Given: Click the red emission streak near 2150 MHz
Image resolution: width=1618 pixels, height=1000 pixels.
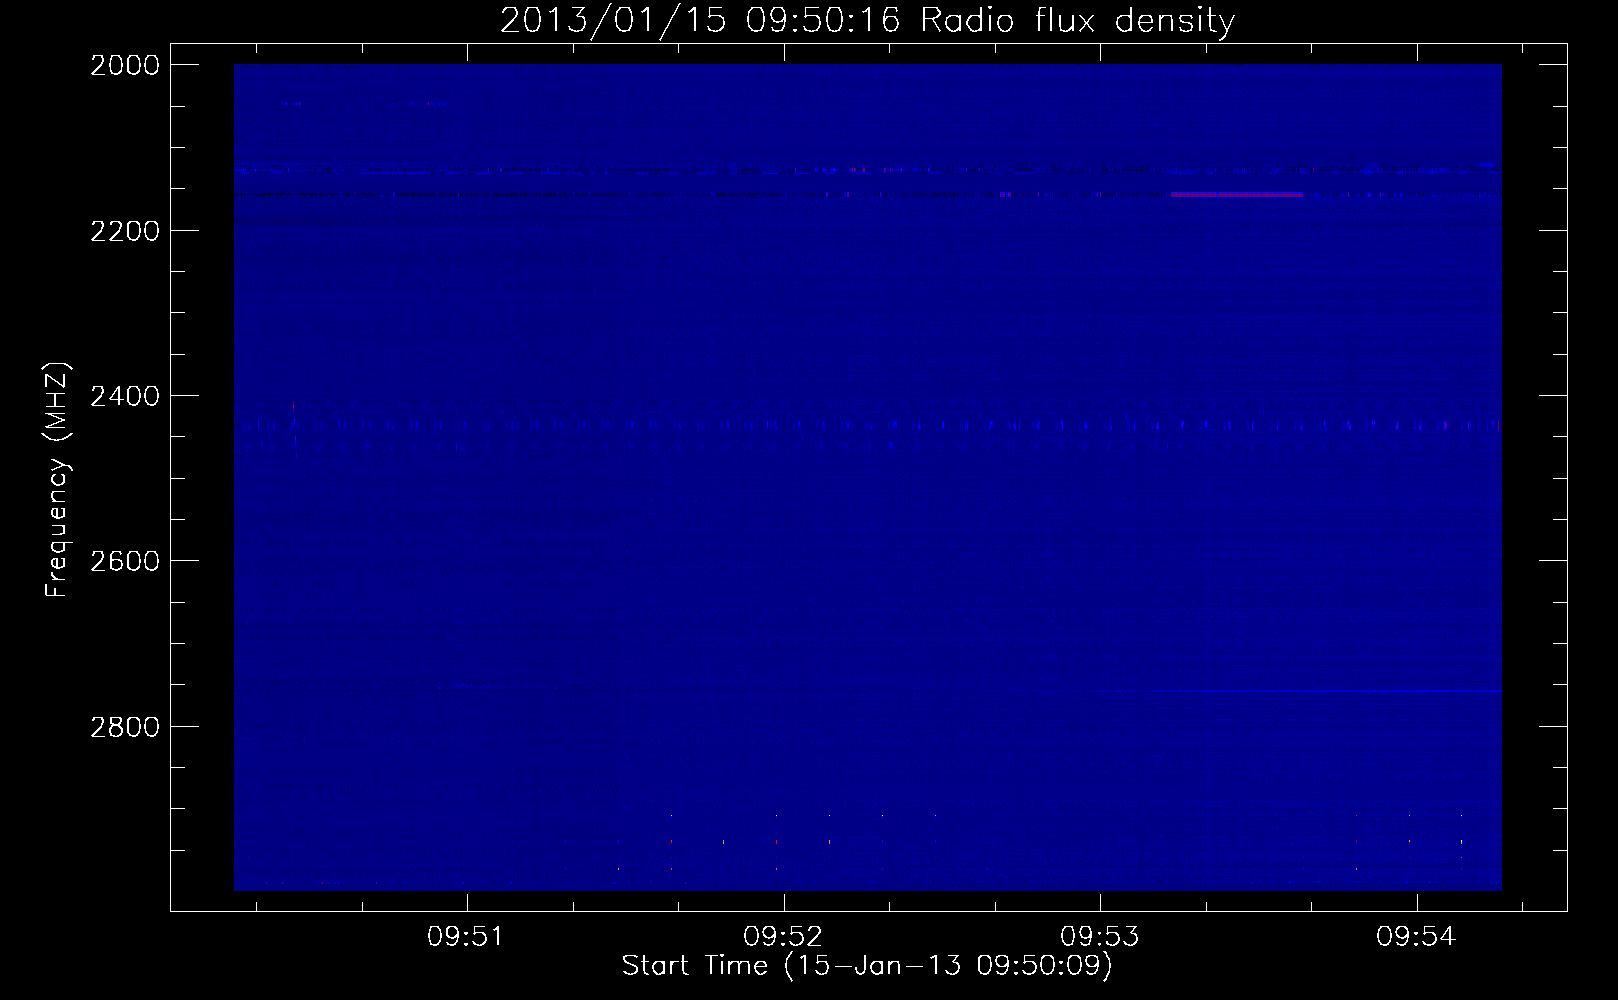Looking at the screenshot, I should (x=1237, y=194).
